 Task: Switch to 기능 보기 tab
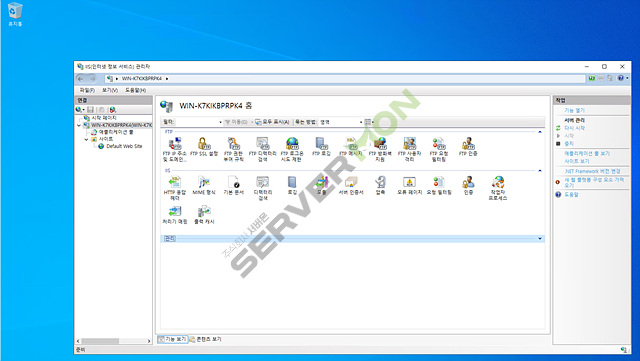pyautogui.click(x=172, y=339)
